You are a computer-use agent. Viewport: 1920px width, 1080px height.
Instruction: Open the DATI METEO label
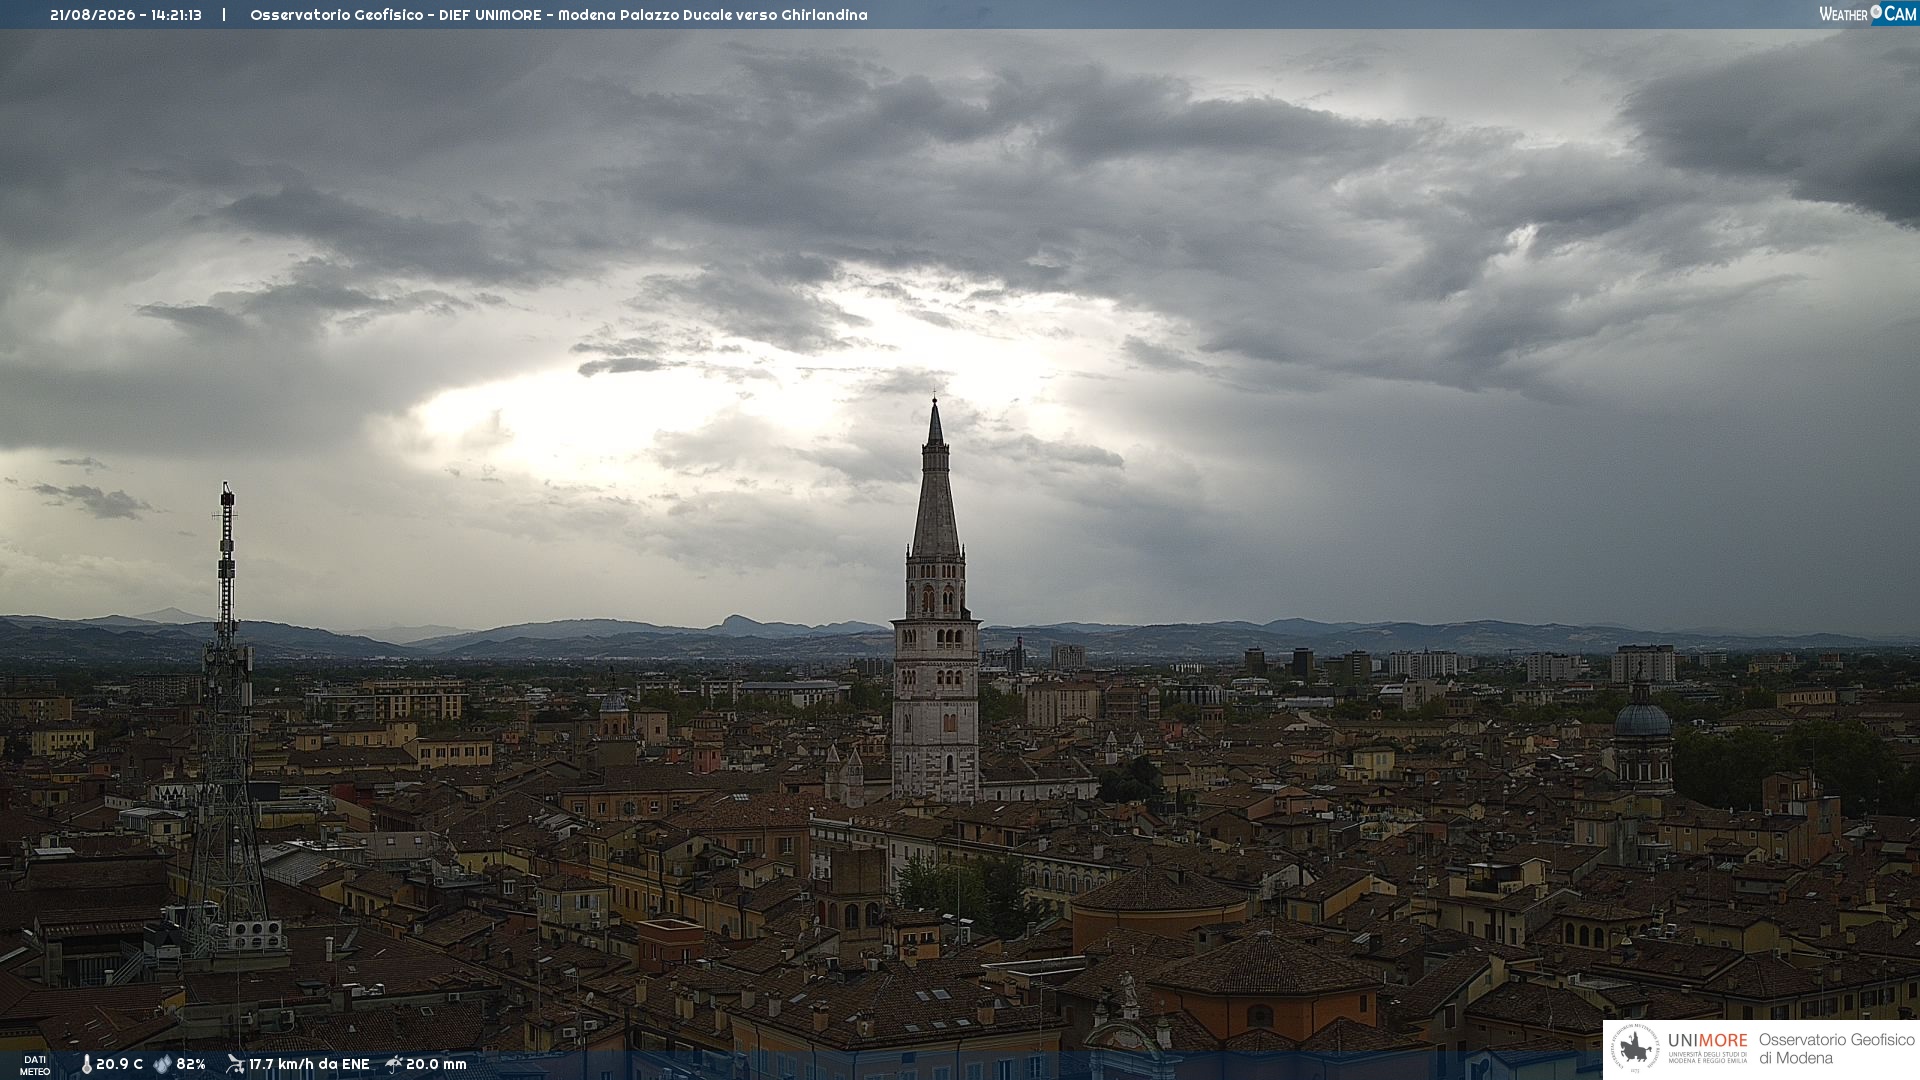[35, 1065]
